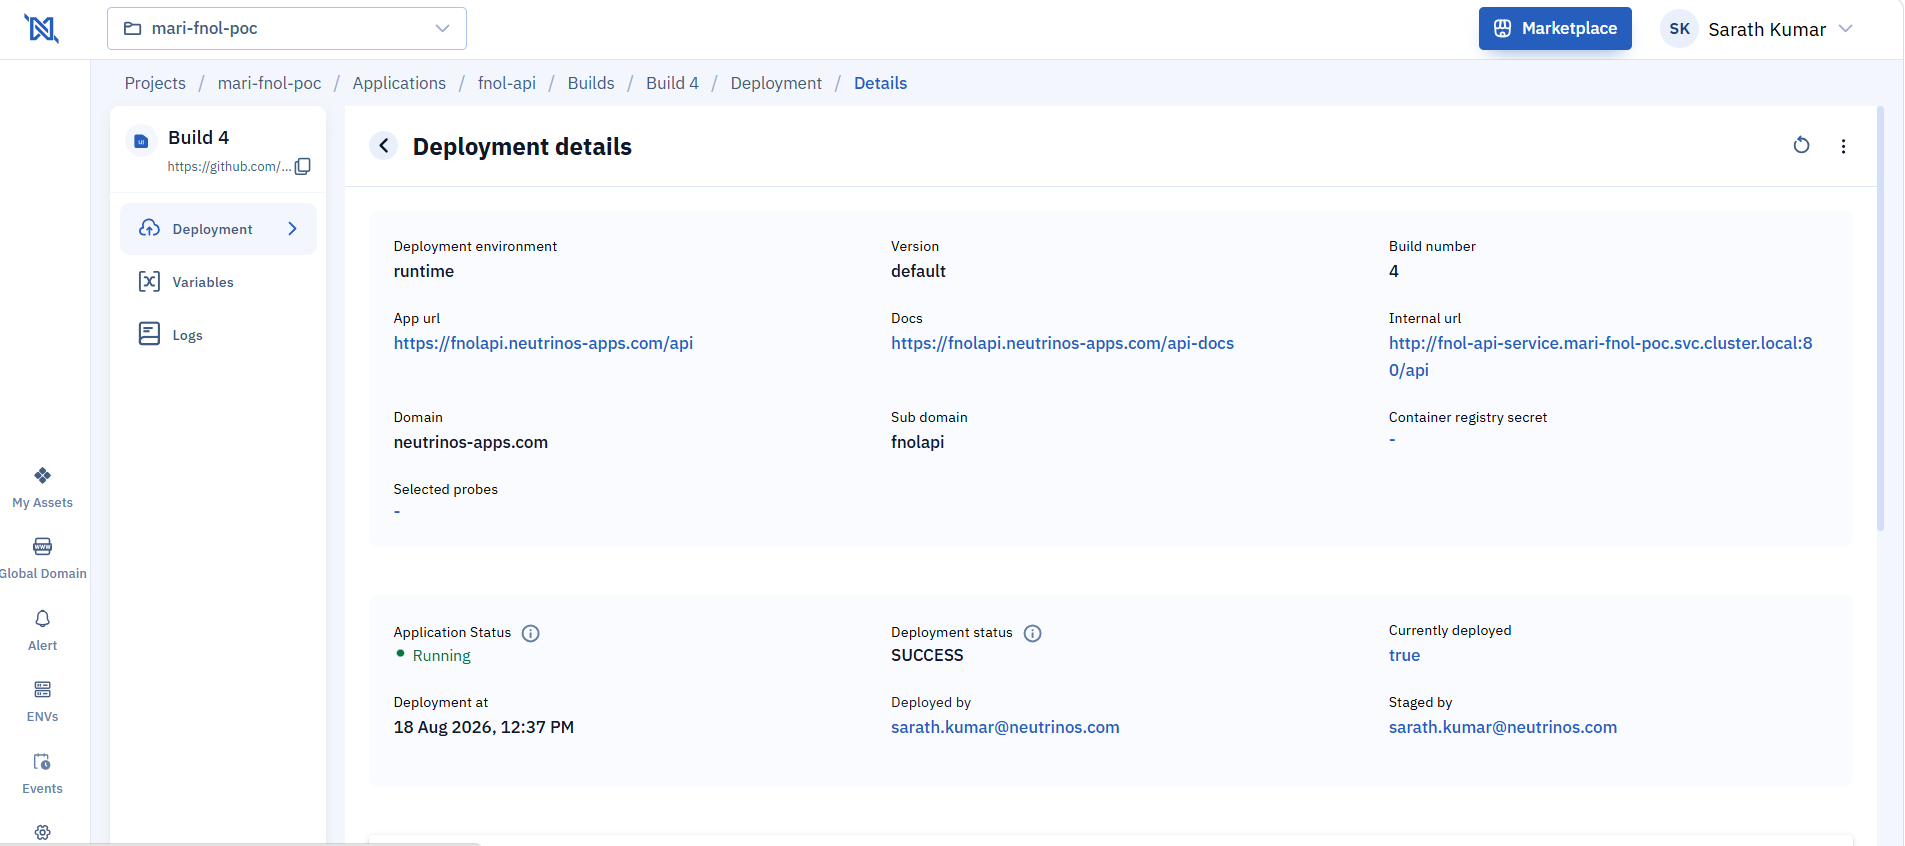Image resolution: width=1905 pixels, height=846 pixels.
Task: Click the runtime environment value
Action: (x=423, y=271)
